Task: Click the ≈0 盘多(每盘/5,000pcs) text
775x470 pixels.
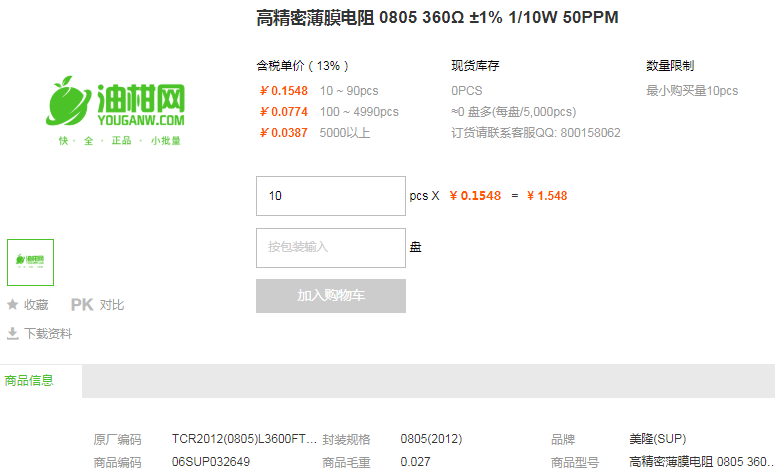Action: [514, 112]
